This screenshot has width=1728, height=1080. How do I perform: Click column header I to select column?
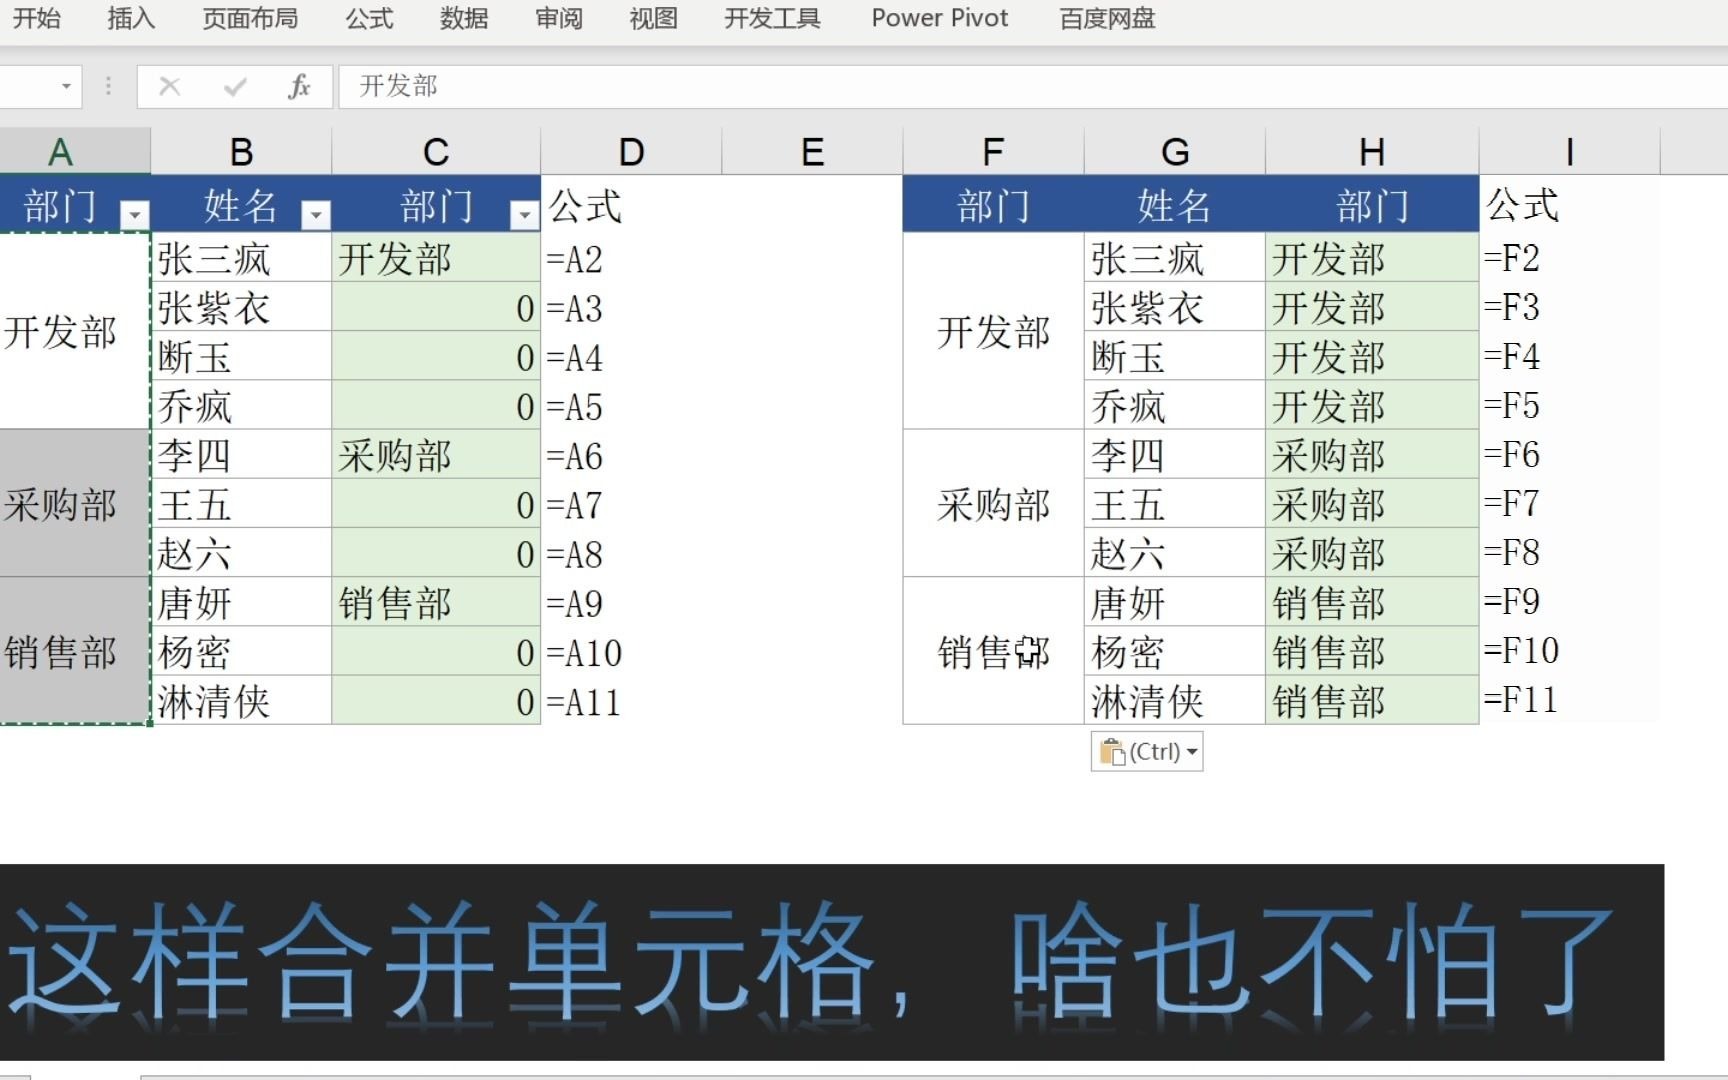(1568, 151)
